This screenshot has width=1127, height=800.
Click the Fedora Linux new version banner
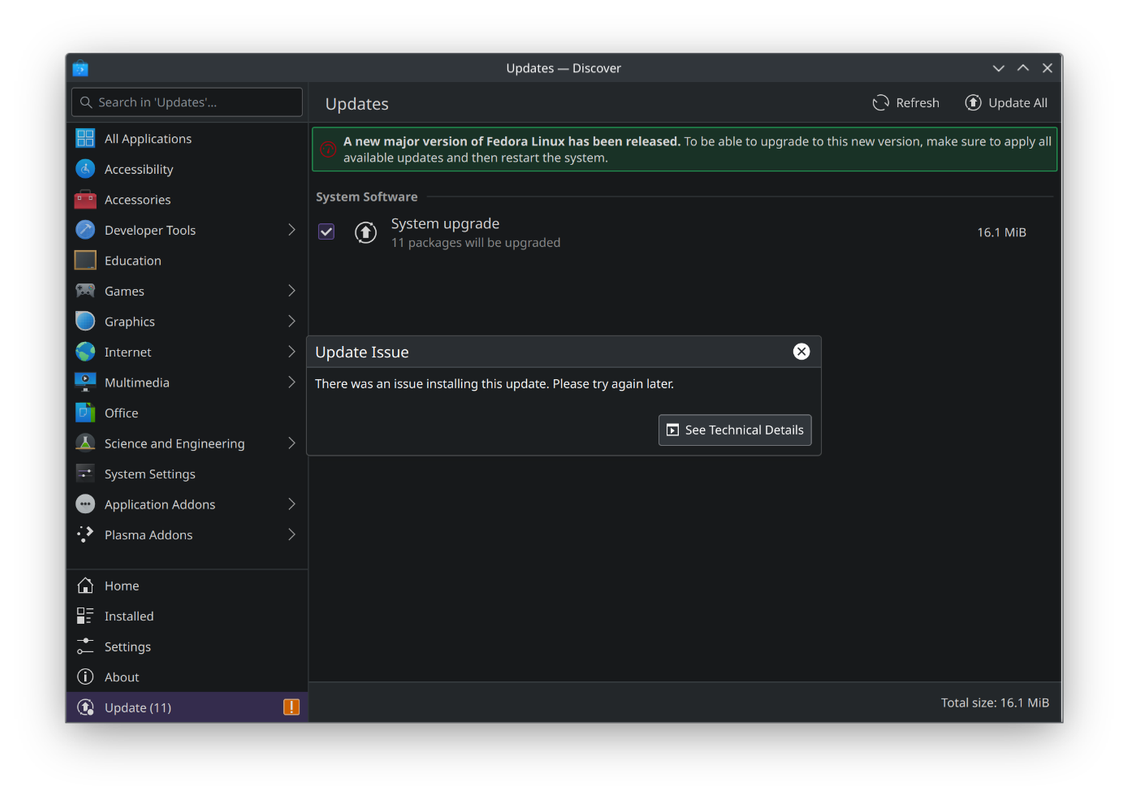684,150
